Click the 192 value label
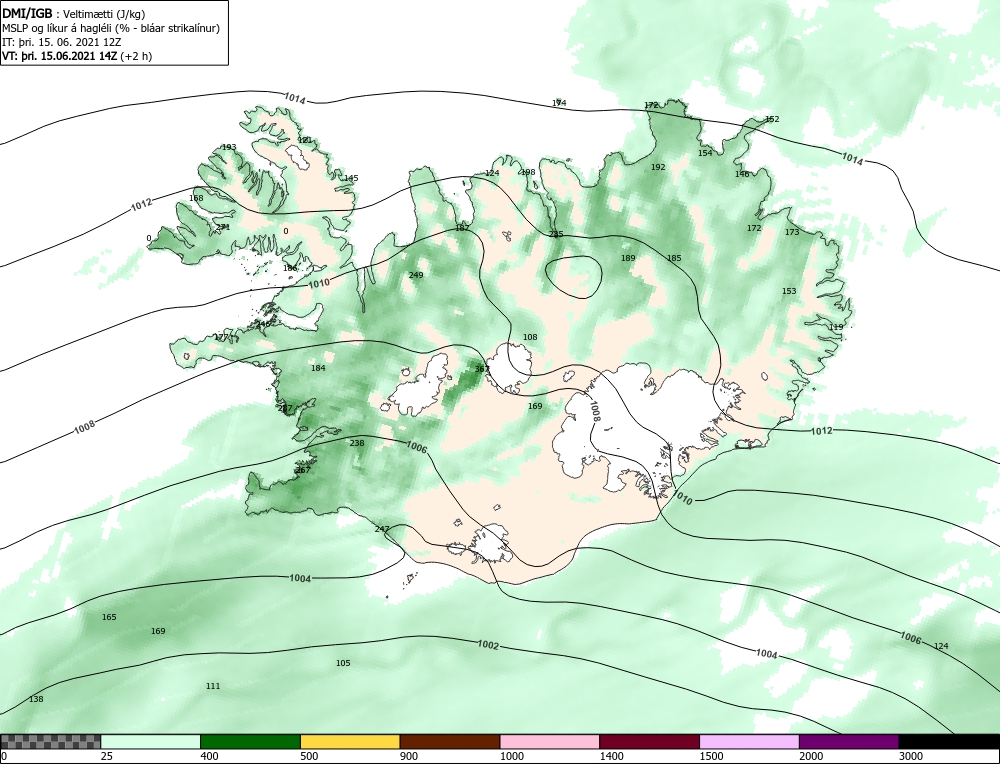 (658, 167)
